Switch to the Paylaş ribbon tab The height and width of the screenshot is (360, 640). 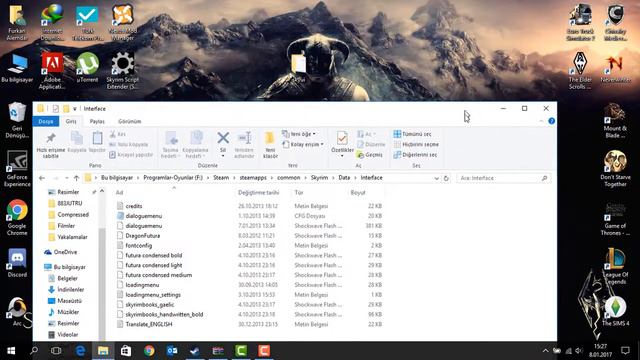[97, 121]
